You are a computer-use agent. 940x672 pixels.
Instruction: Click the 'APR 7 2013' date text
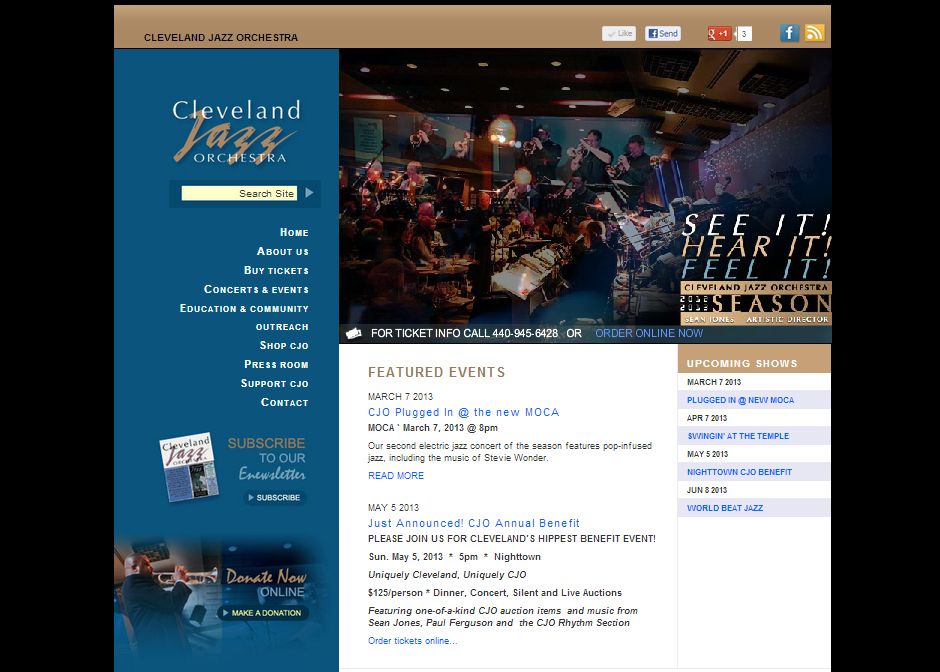pyautogui.click(x=707, y=418)
